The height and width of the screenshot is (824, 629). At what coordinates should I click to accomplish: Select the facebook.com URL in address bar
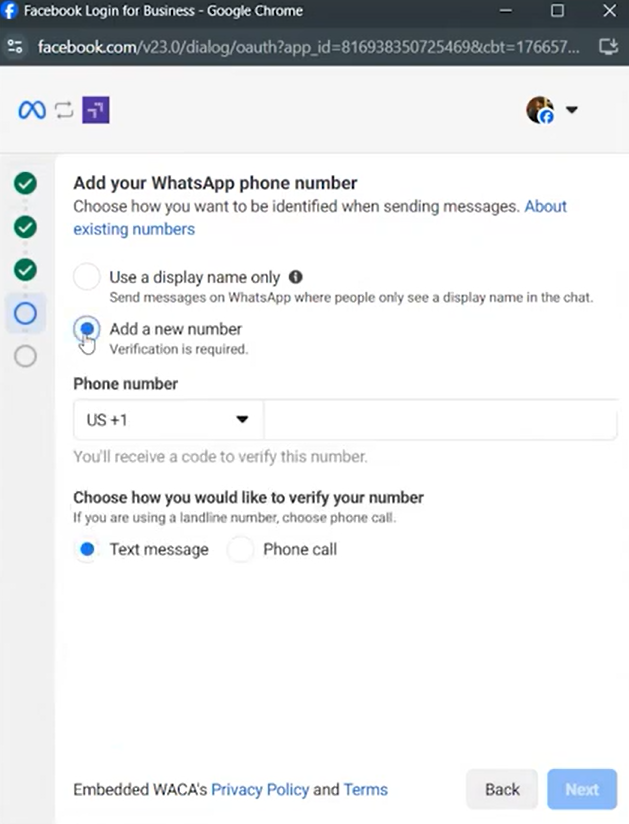[308, 47]
